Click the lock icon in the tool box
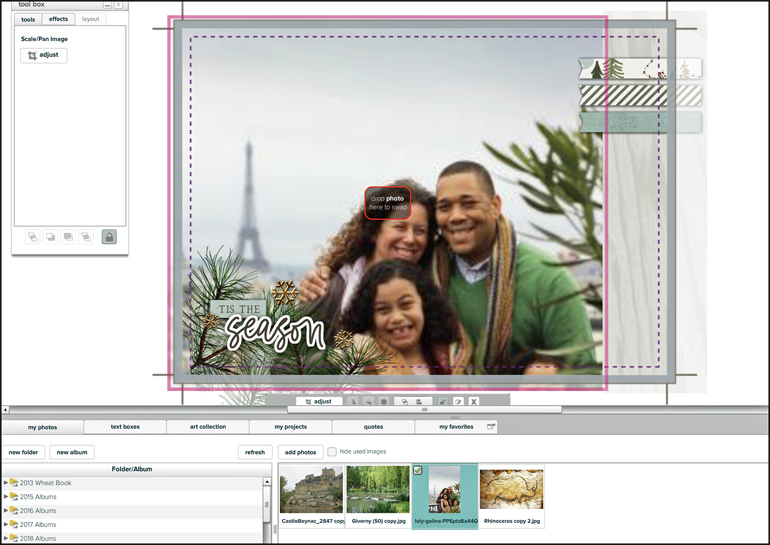770x545 pixels. 109,237
